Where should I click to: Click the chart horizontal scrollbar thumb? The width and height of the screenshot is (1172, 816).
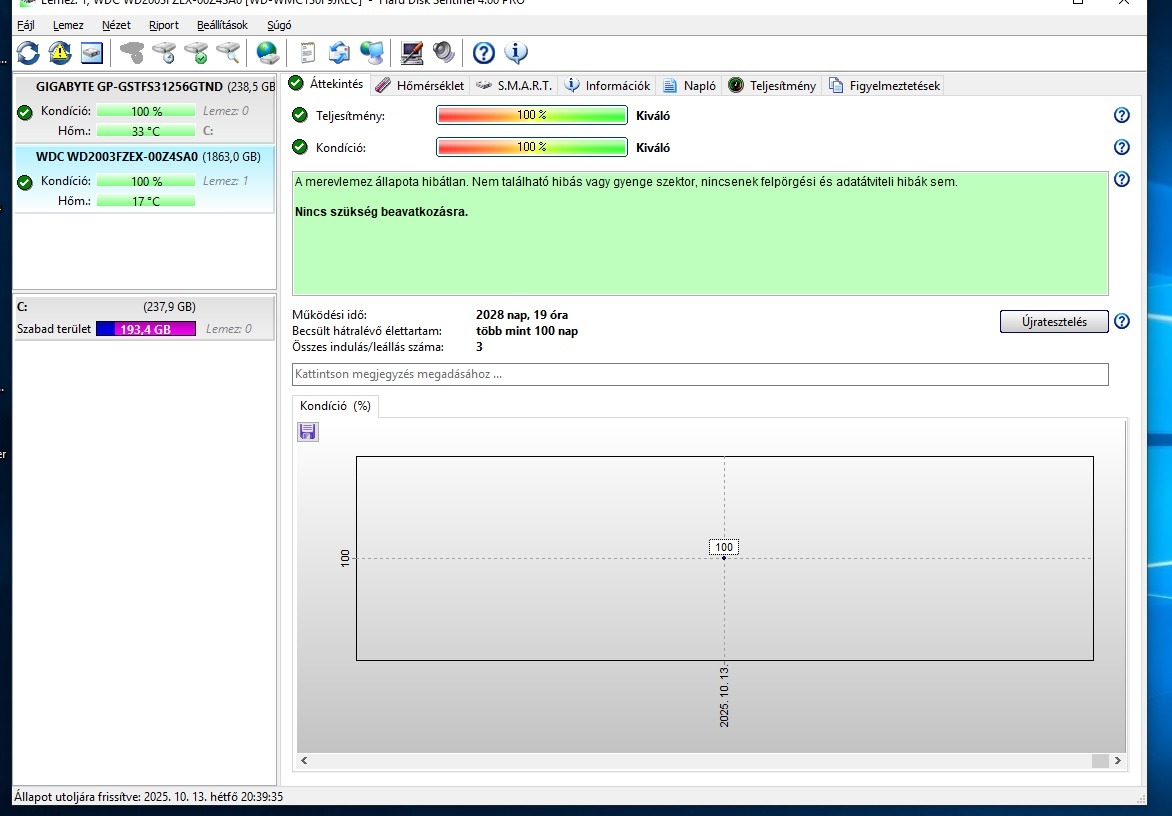pyautogui.click(x=1099, y=761)
